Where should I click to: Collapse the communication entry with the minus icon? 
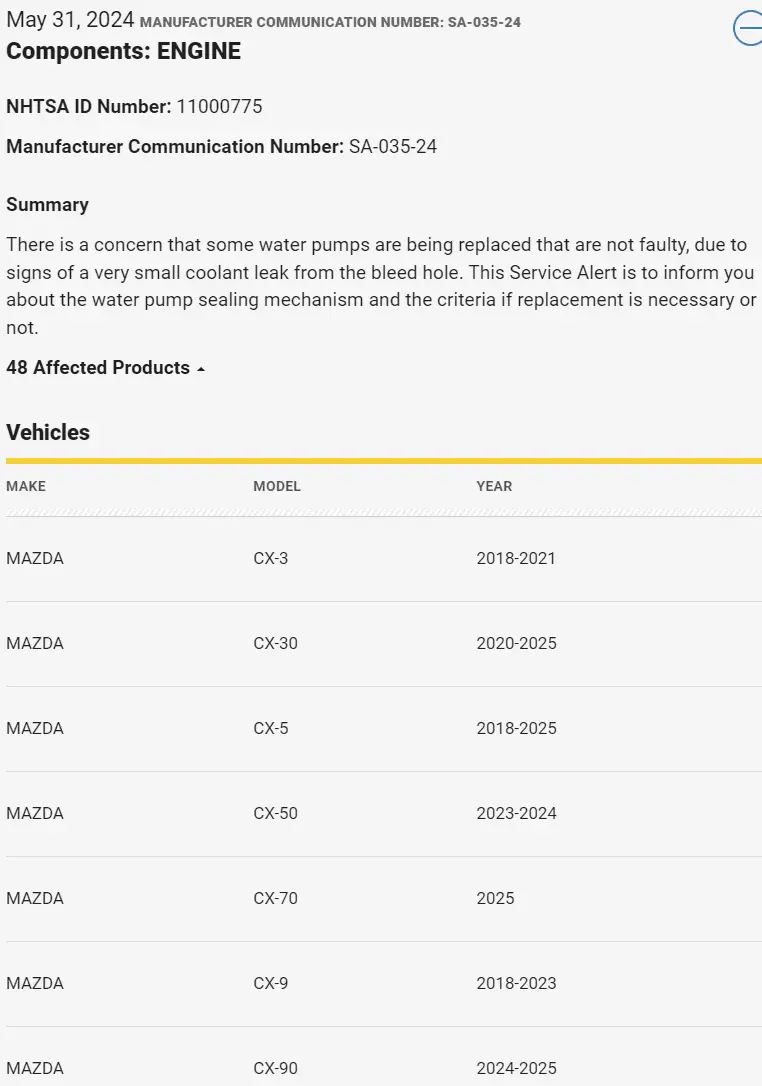click(750, 29)
